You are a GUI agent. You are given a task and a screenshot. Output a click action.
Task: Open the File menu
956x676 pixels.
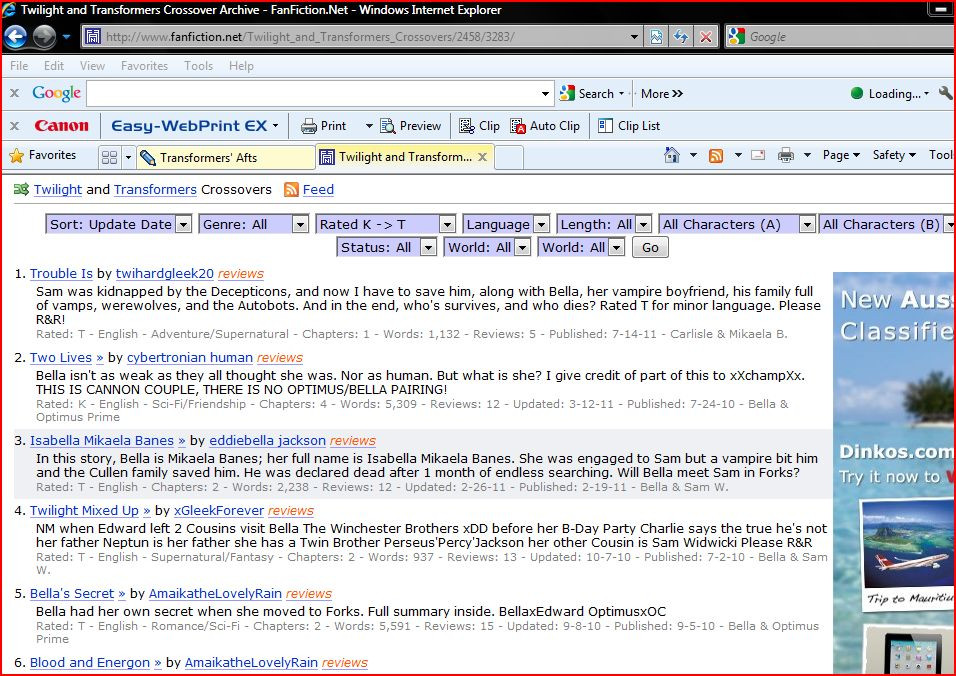click(19, 66)
